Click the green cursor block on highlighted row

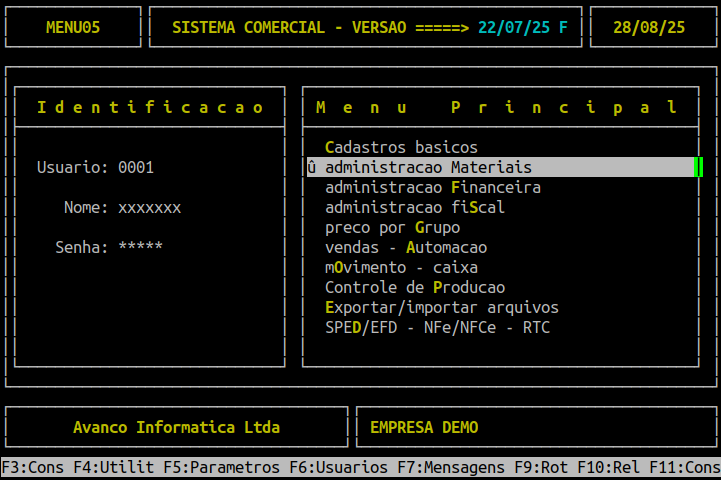pyautogui.click(x=698, y=167)
